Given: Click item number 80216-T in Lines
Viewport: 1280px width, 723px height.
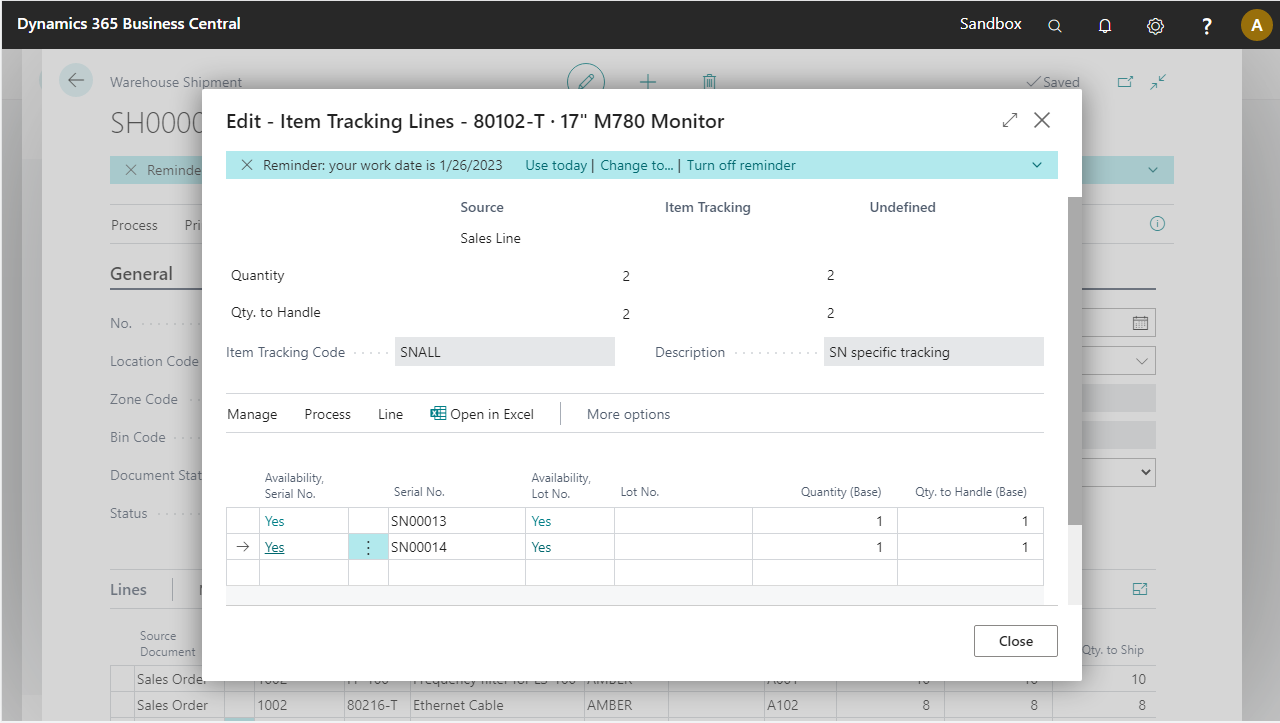Looking at the screenshot, I should [x=372, y=705].
